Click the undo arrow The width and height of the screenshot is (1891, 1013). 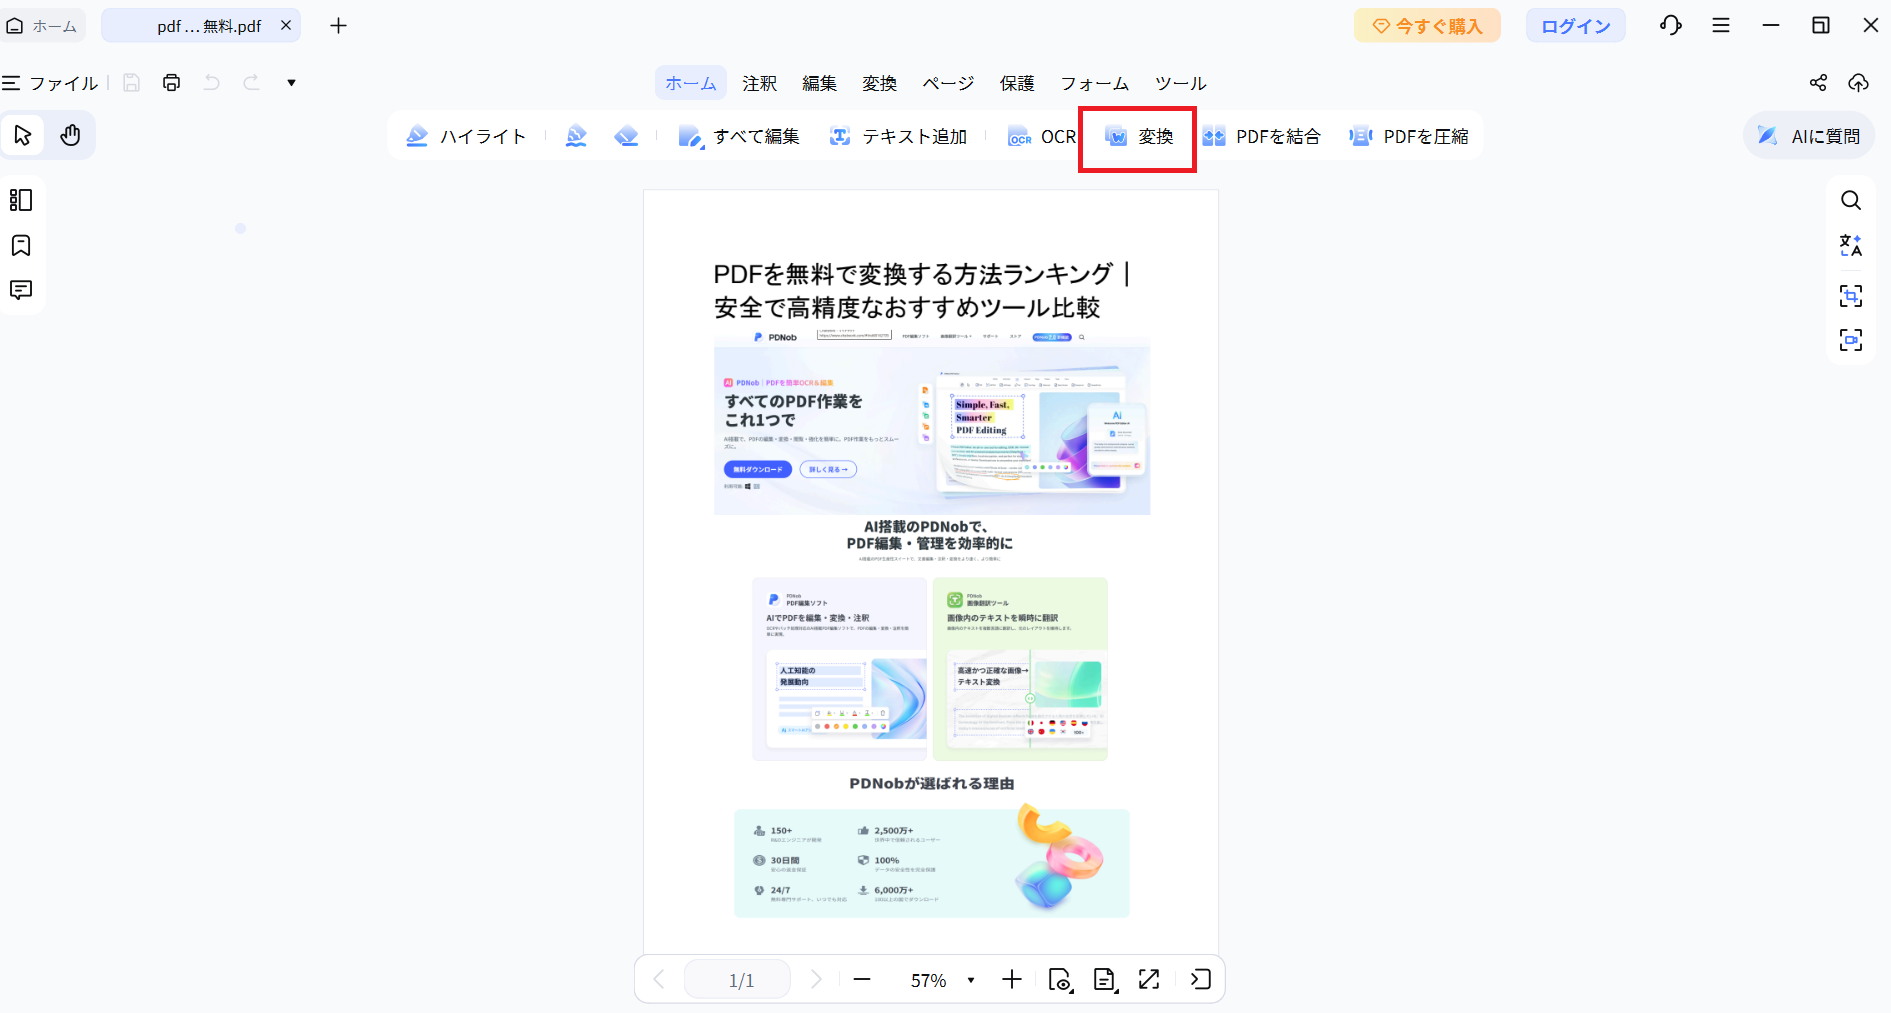coord(212,83)
